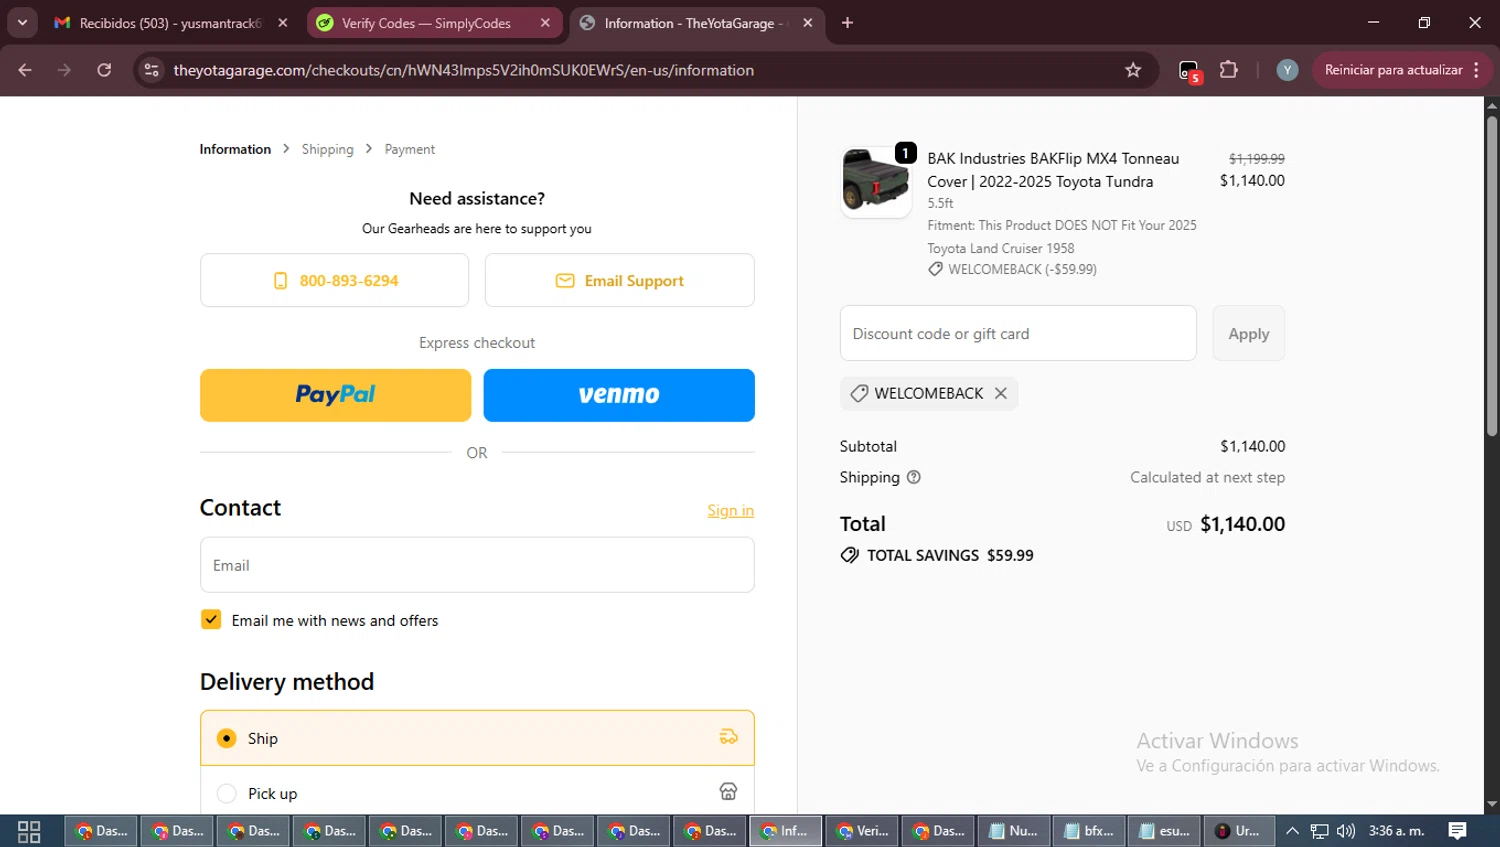Select the Information - TheYotaGarage tab

coord(695,23)
